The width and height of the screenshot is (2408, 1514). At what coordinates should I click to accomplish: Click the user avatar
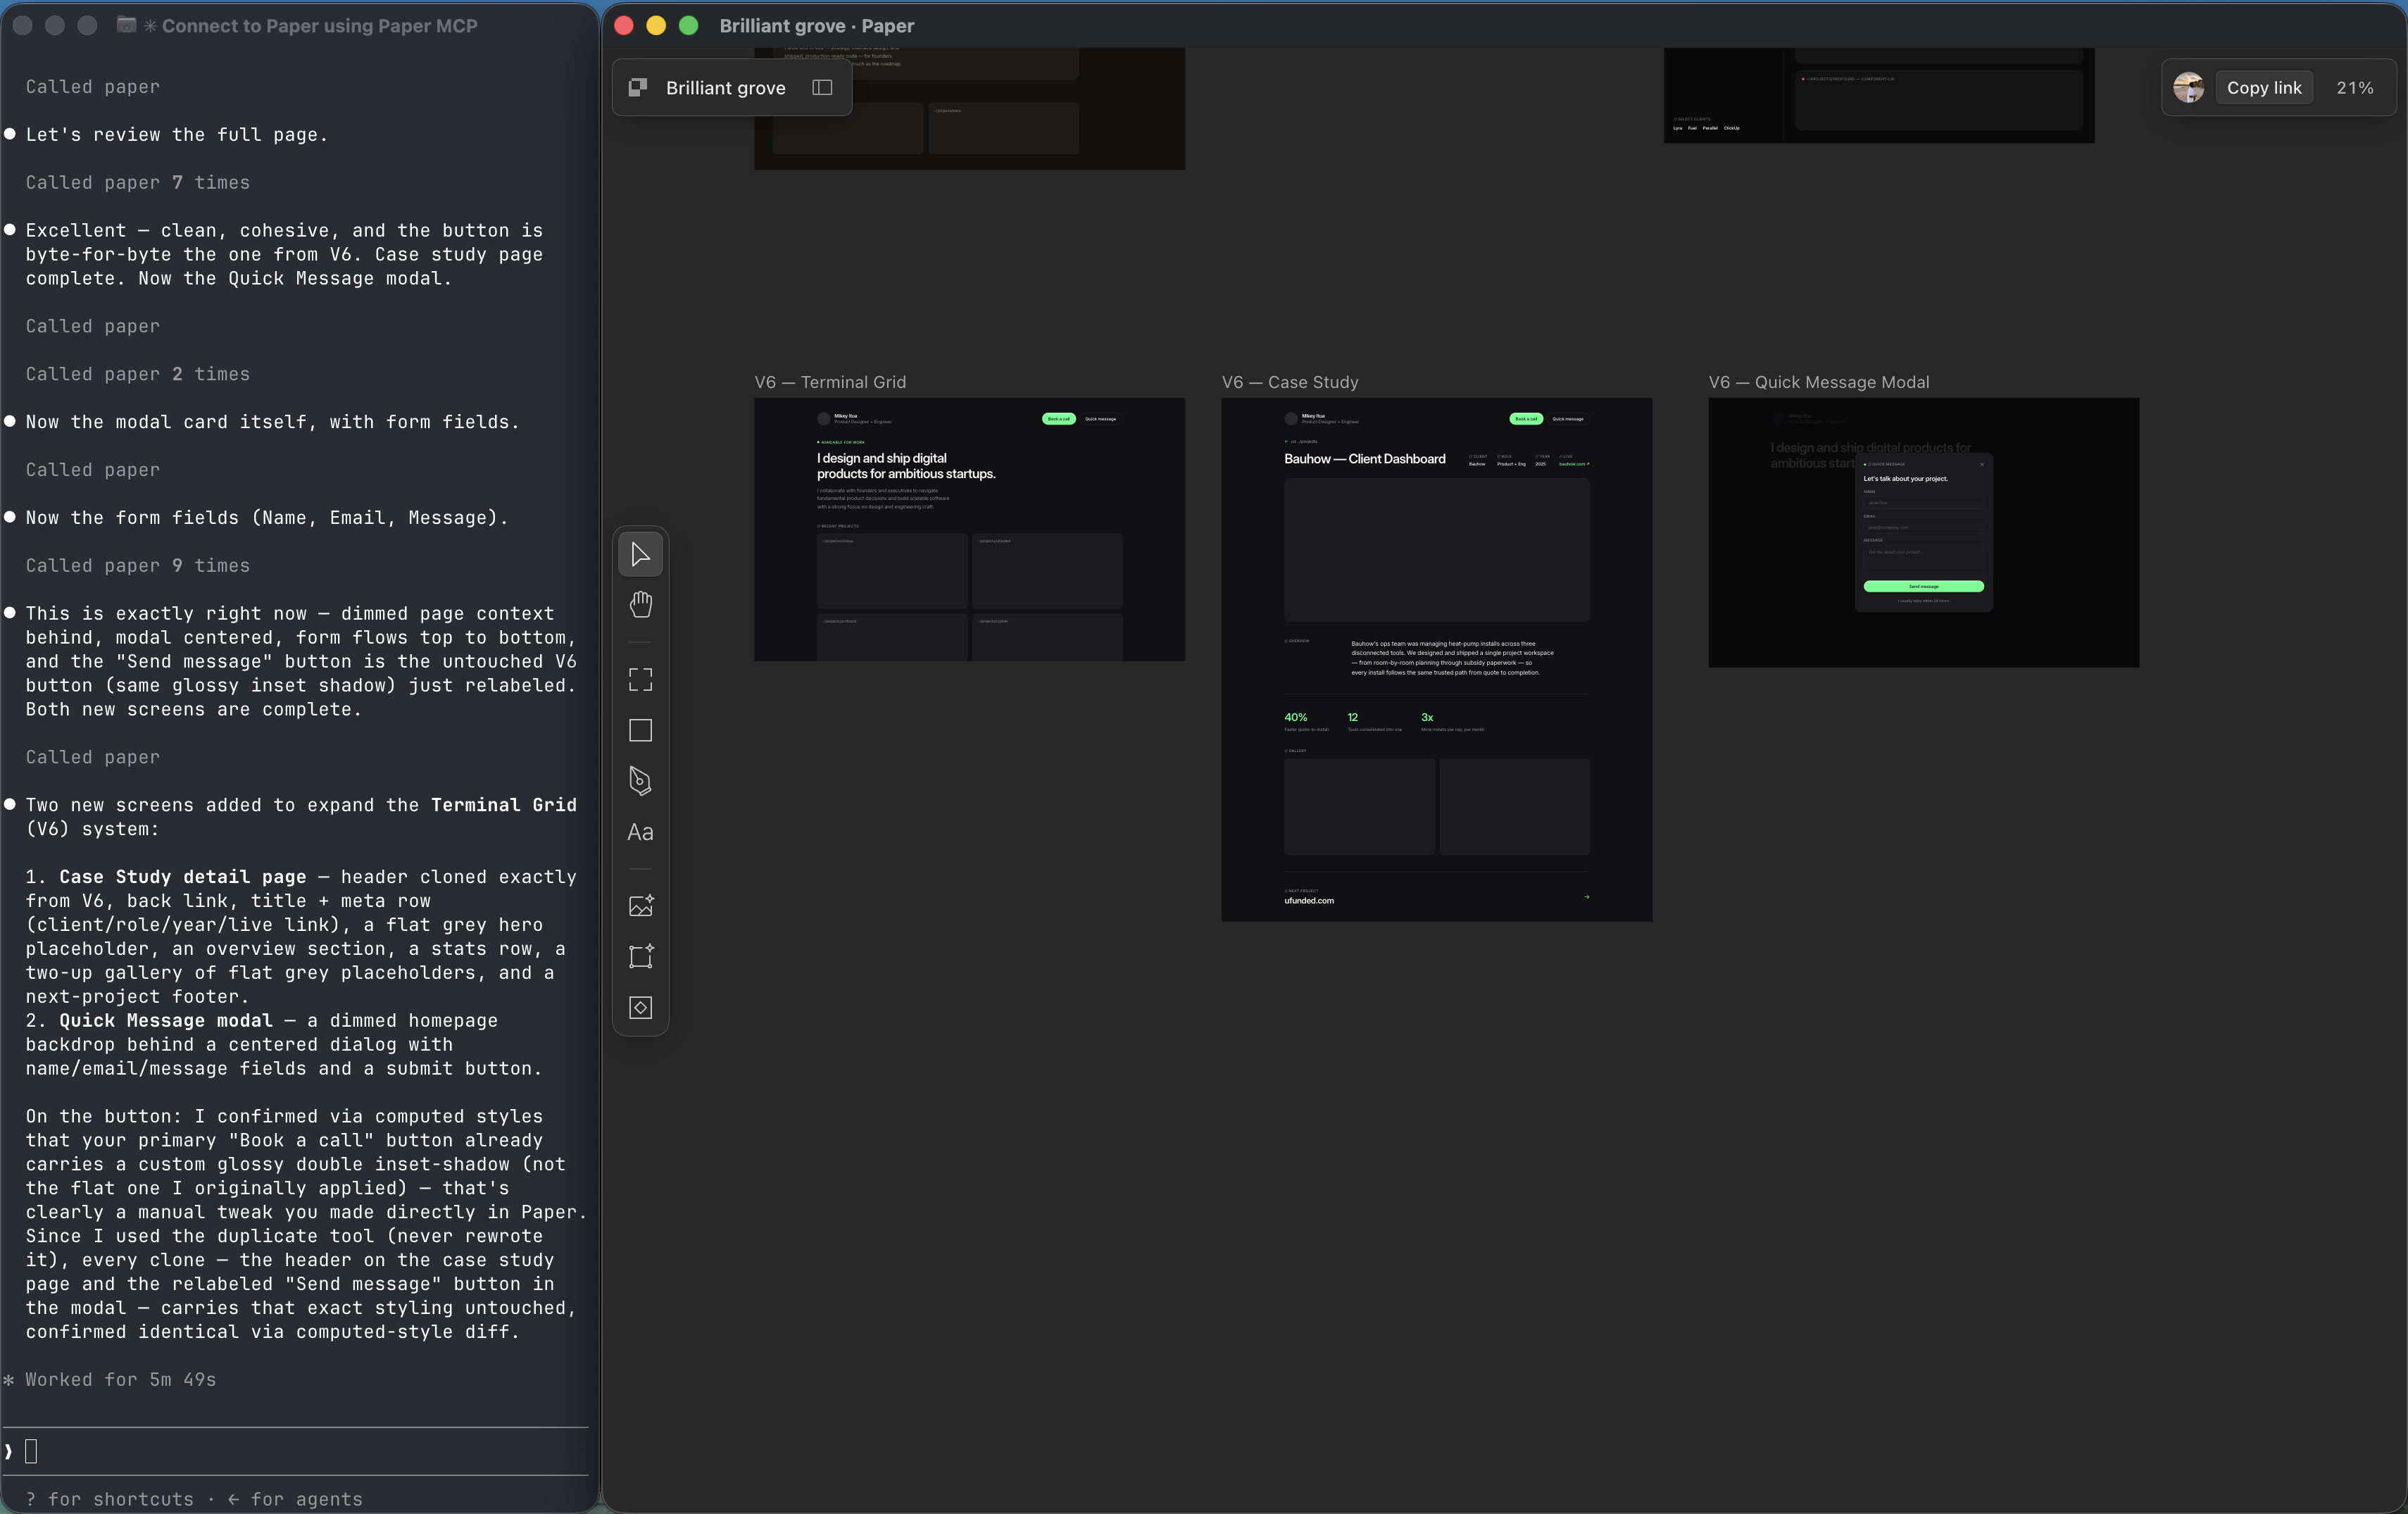[x=2188, y=88]
